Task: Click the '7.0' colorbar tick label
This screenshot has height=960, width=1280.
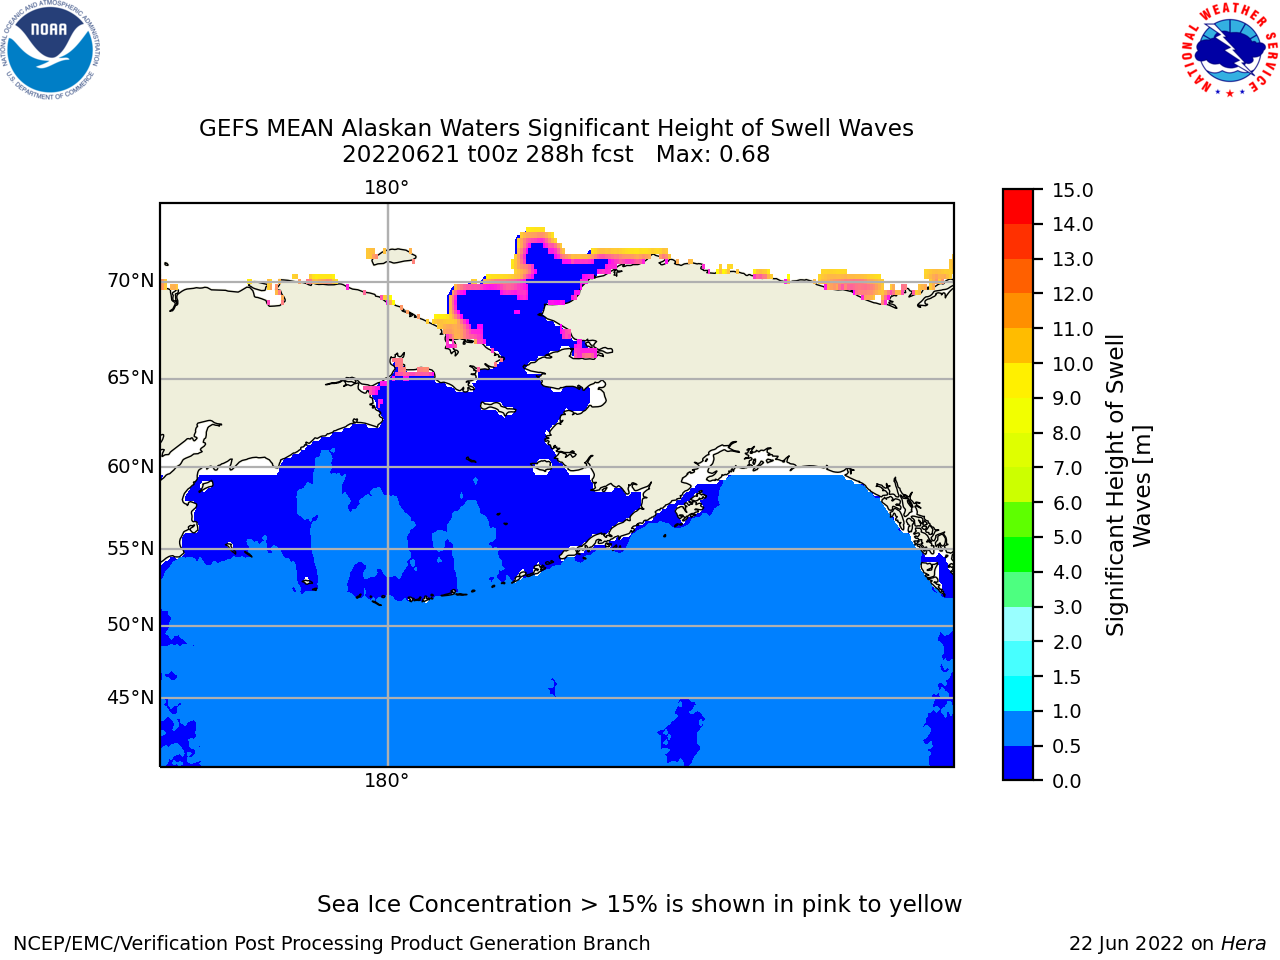Action: click(1067, 468)
